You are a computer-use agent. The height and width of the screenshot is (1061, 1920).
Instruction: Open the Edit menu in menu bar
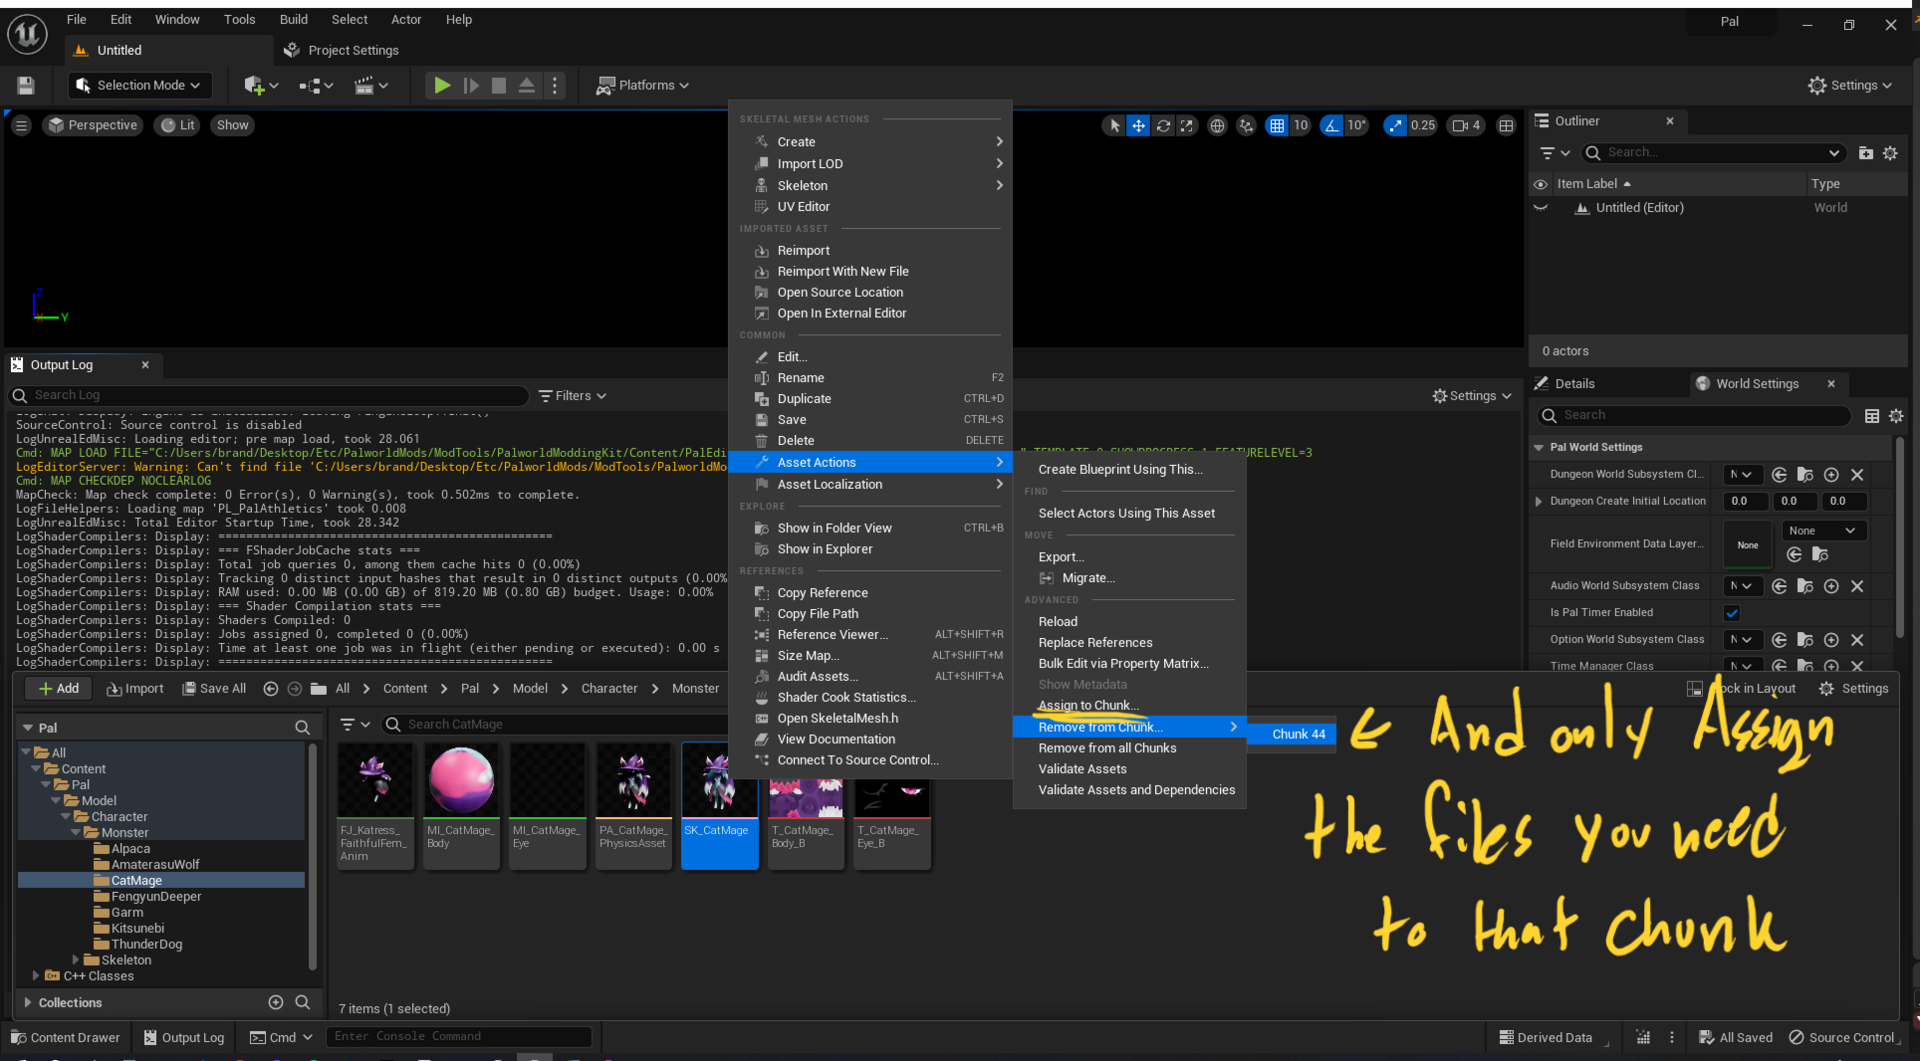[x=121, y=19]
